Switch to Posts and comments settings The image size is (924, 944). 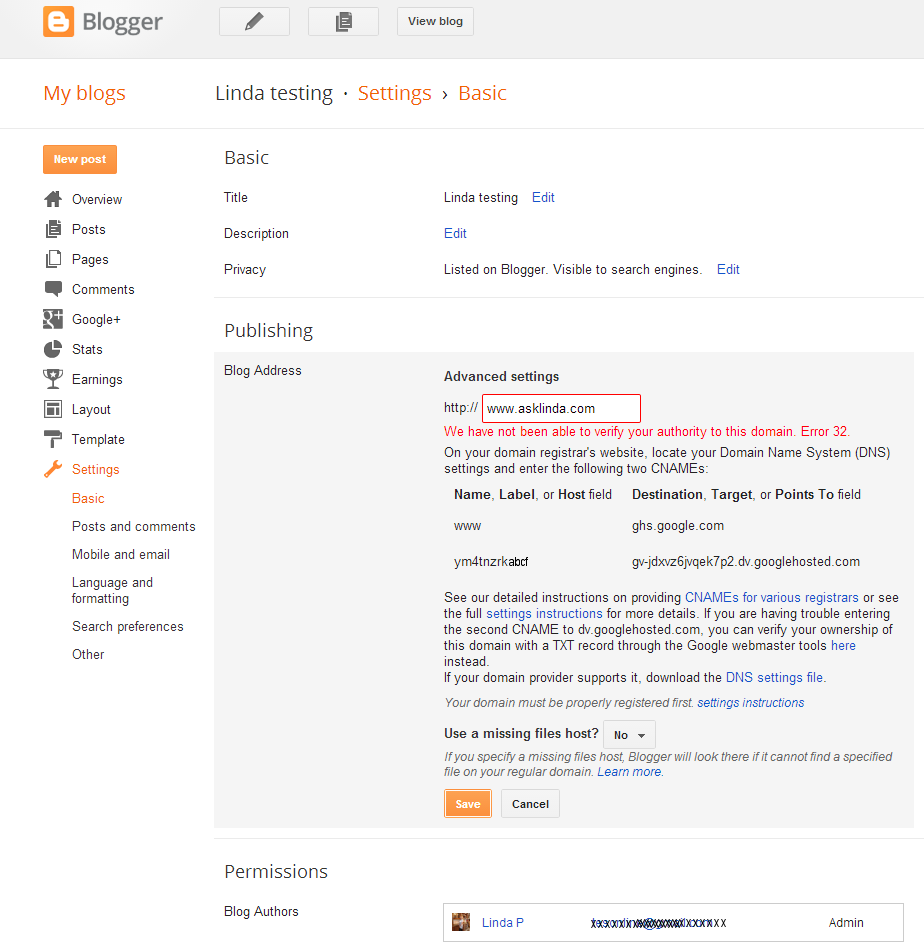point(133,526)
